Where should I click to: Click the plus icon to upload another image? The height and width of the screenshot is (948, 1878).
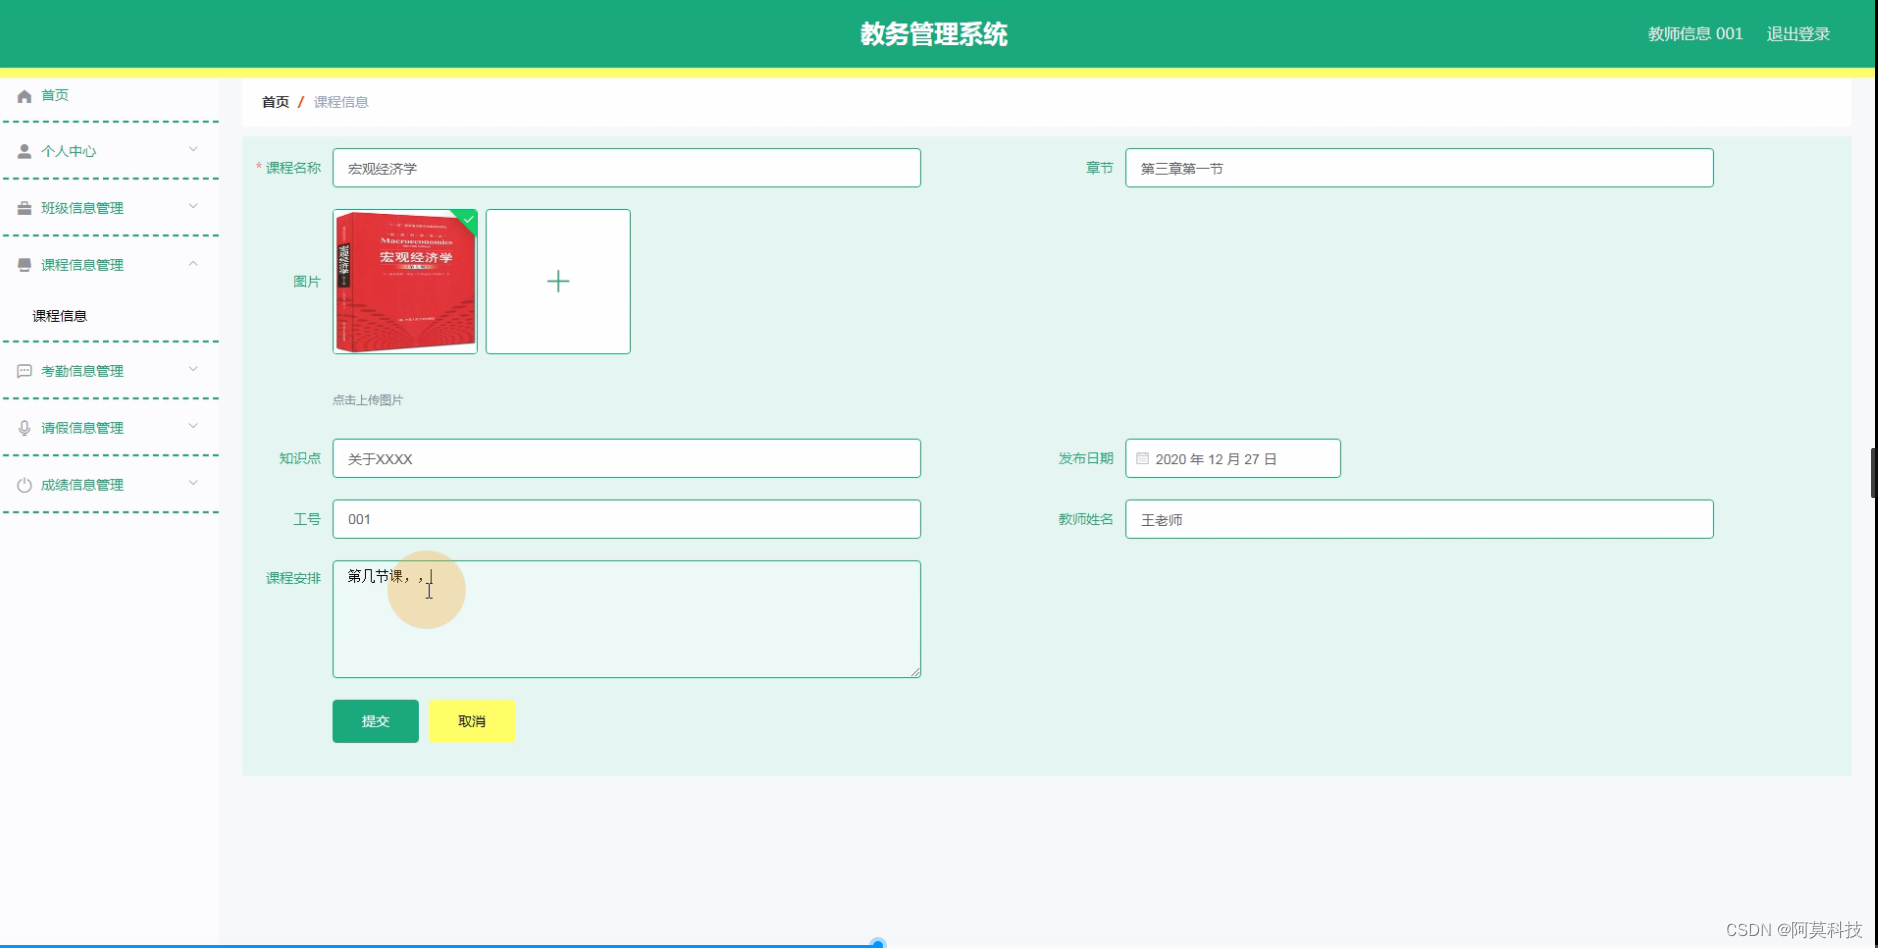[557, 281]
